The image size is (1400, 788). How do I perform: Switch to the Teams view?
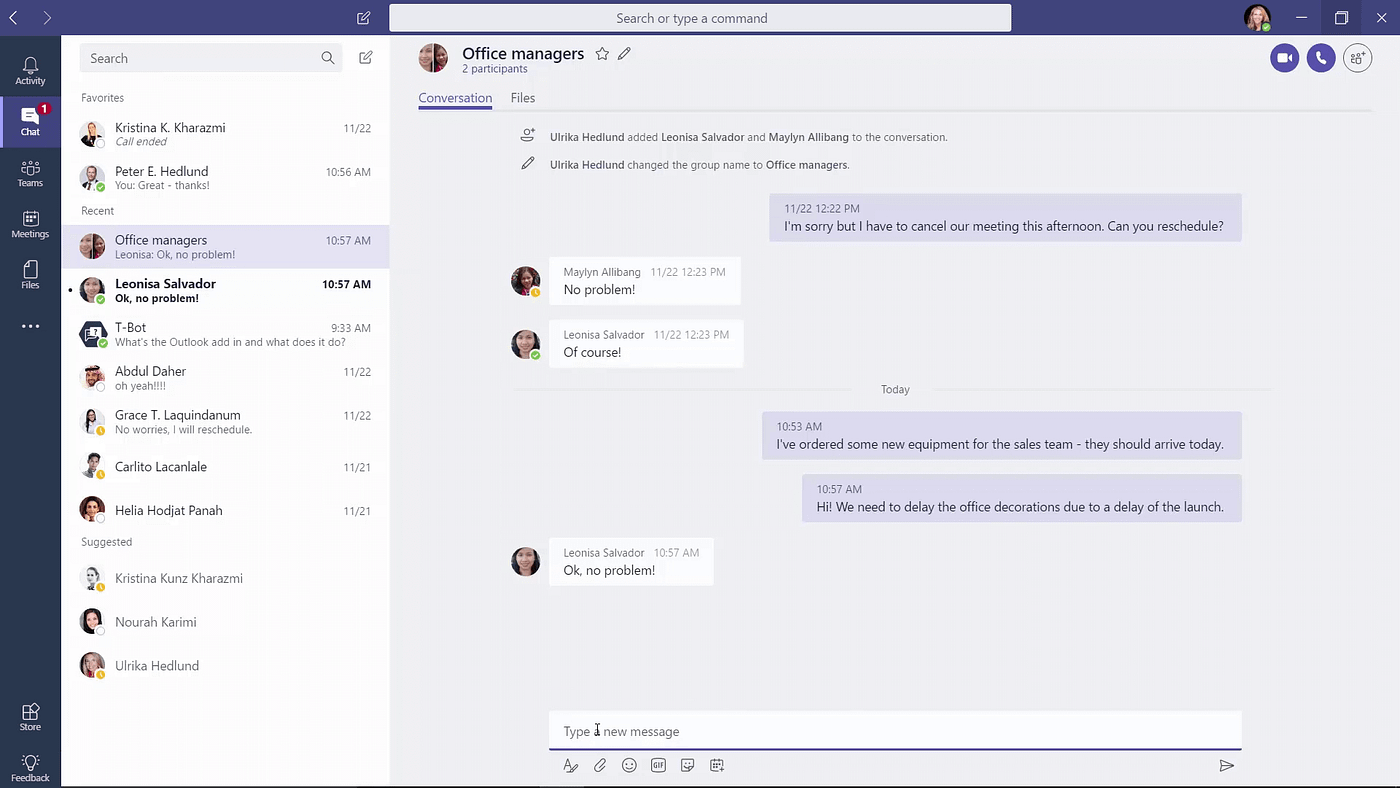click(x=30, y=173)
